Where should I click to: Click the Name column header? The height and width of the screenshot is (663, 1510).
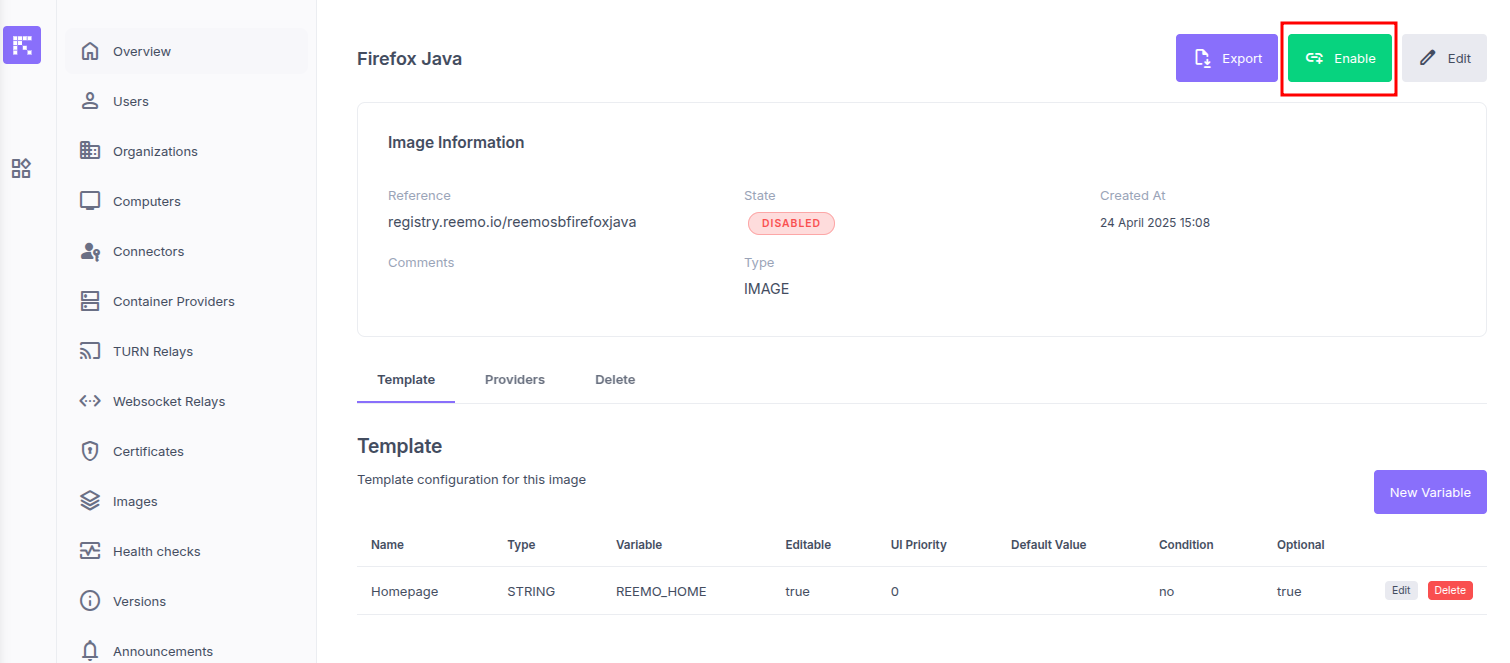387,545
